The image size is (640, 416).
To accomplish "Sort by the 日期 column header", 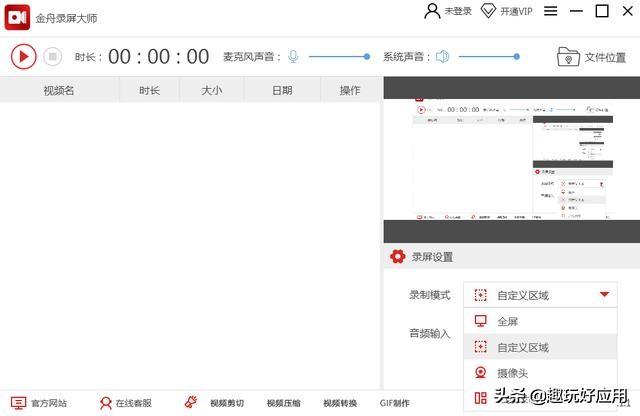I will pos(282,90).
